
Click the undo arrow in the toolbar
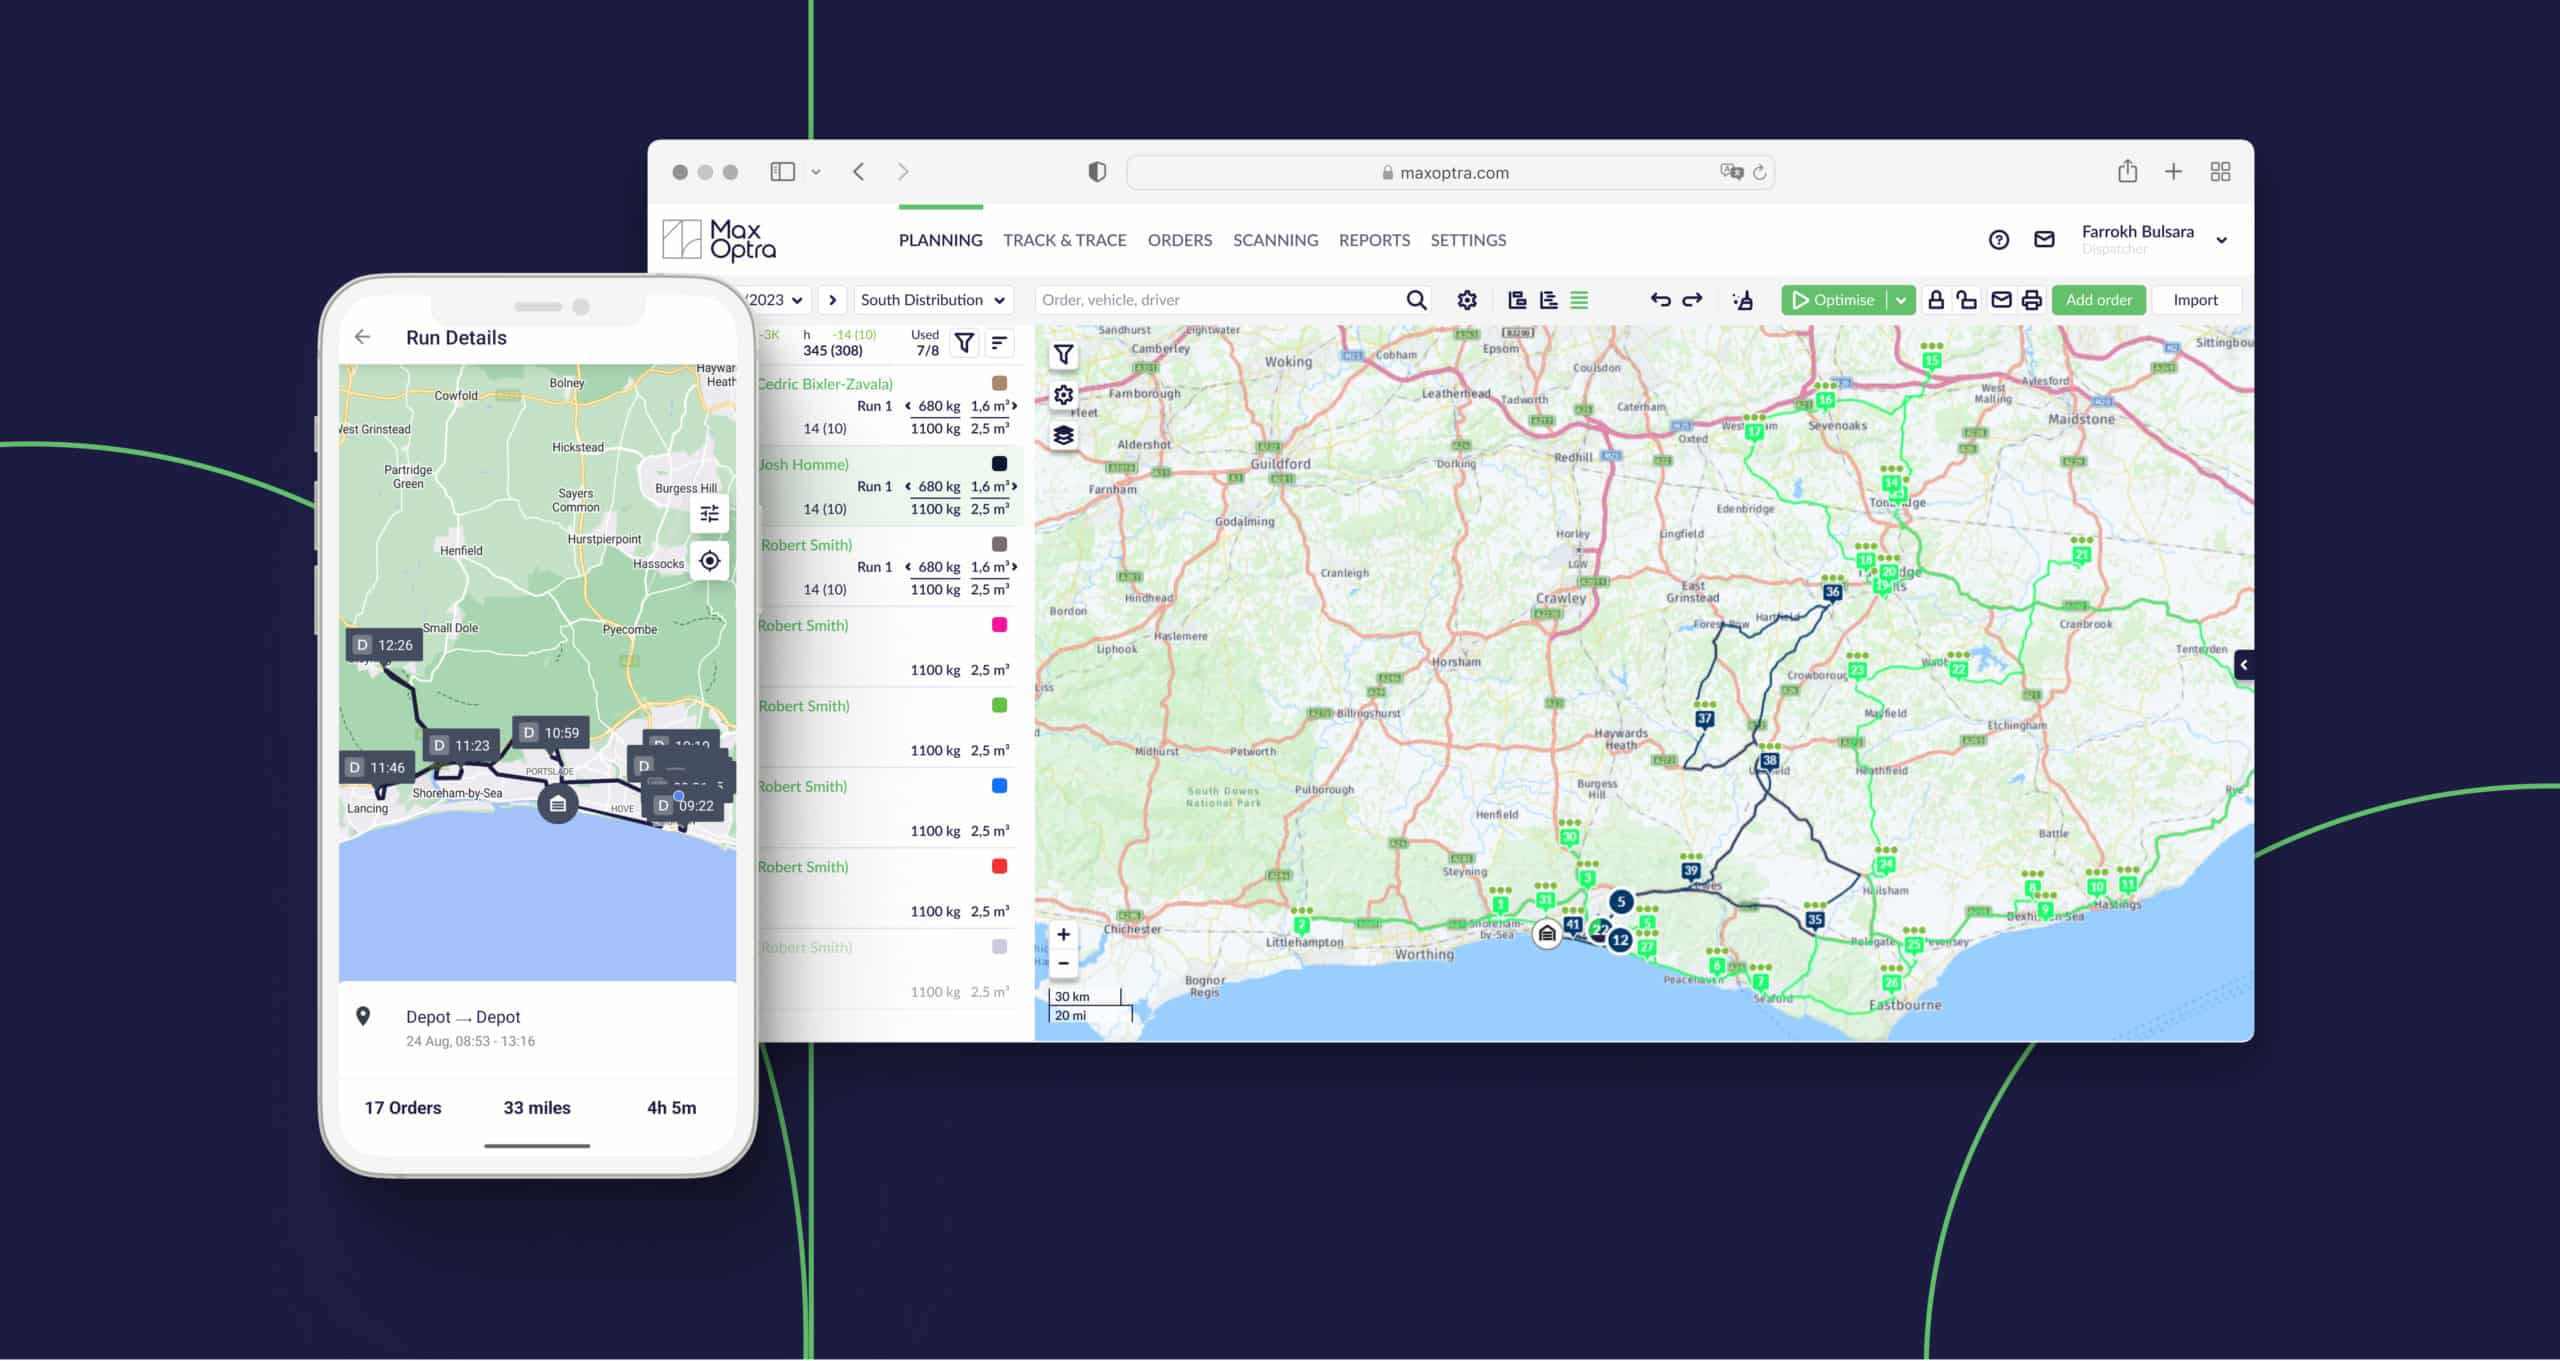coord(1661,299)
